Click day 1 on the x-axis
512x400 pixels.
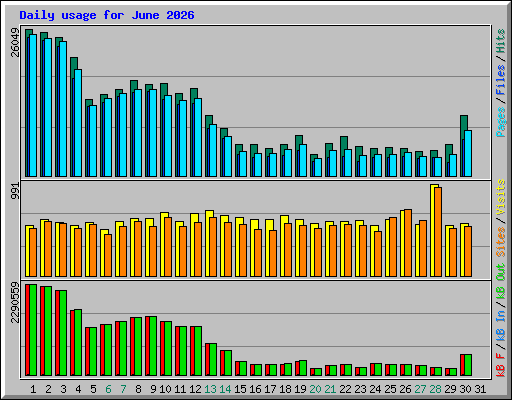point(33,389)
